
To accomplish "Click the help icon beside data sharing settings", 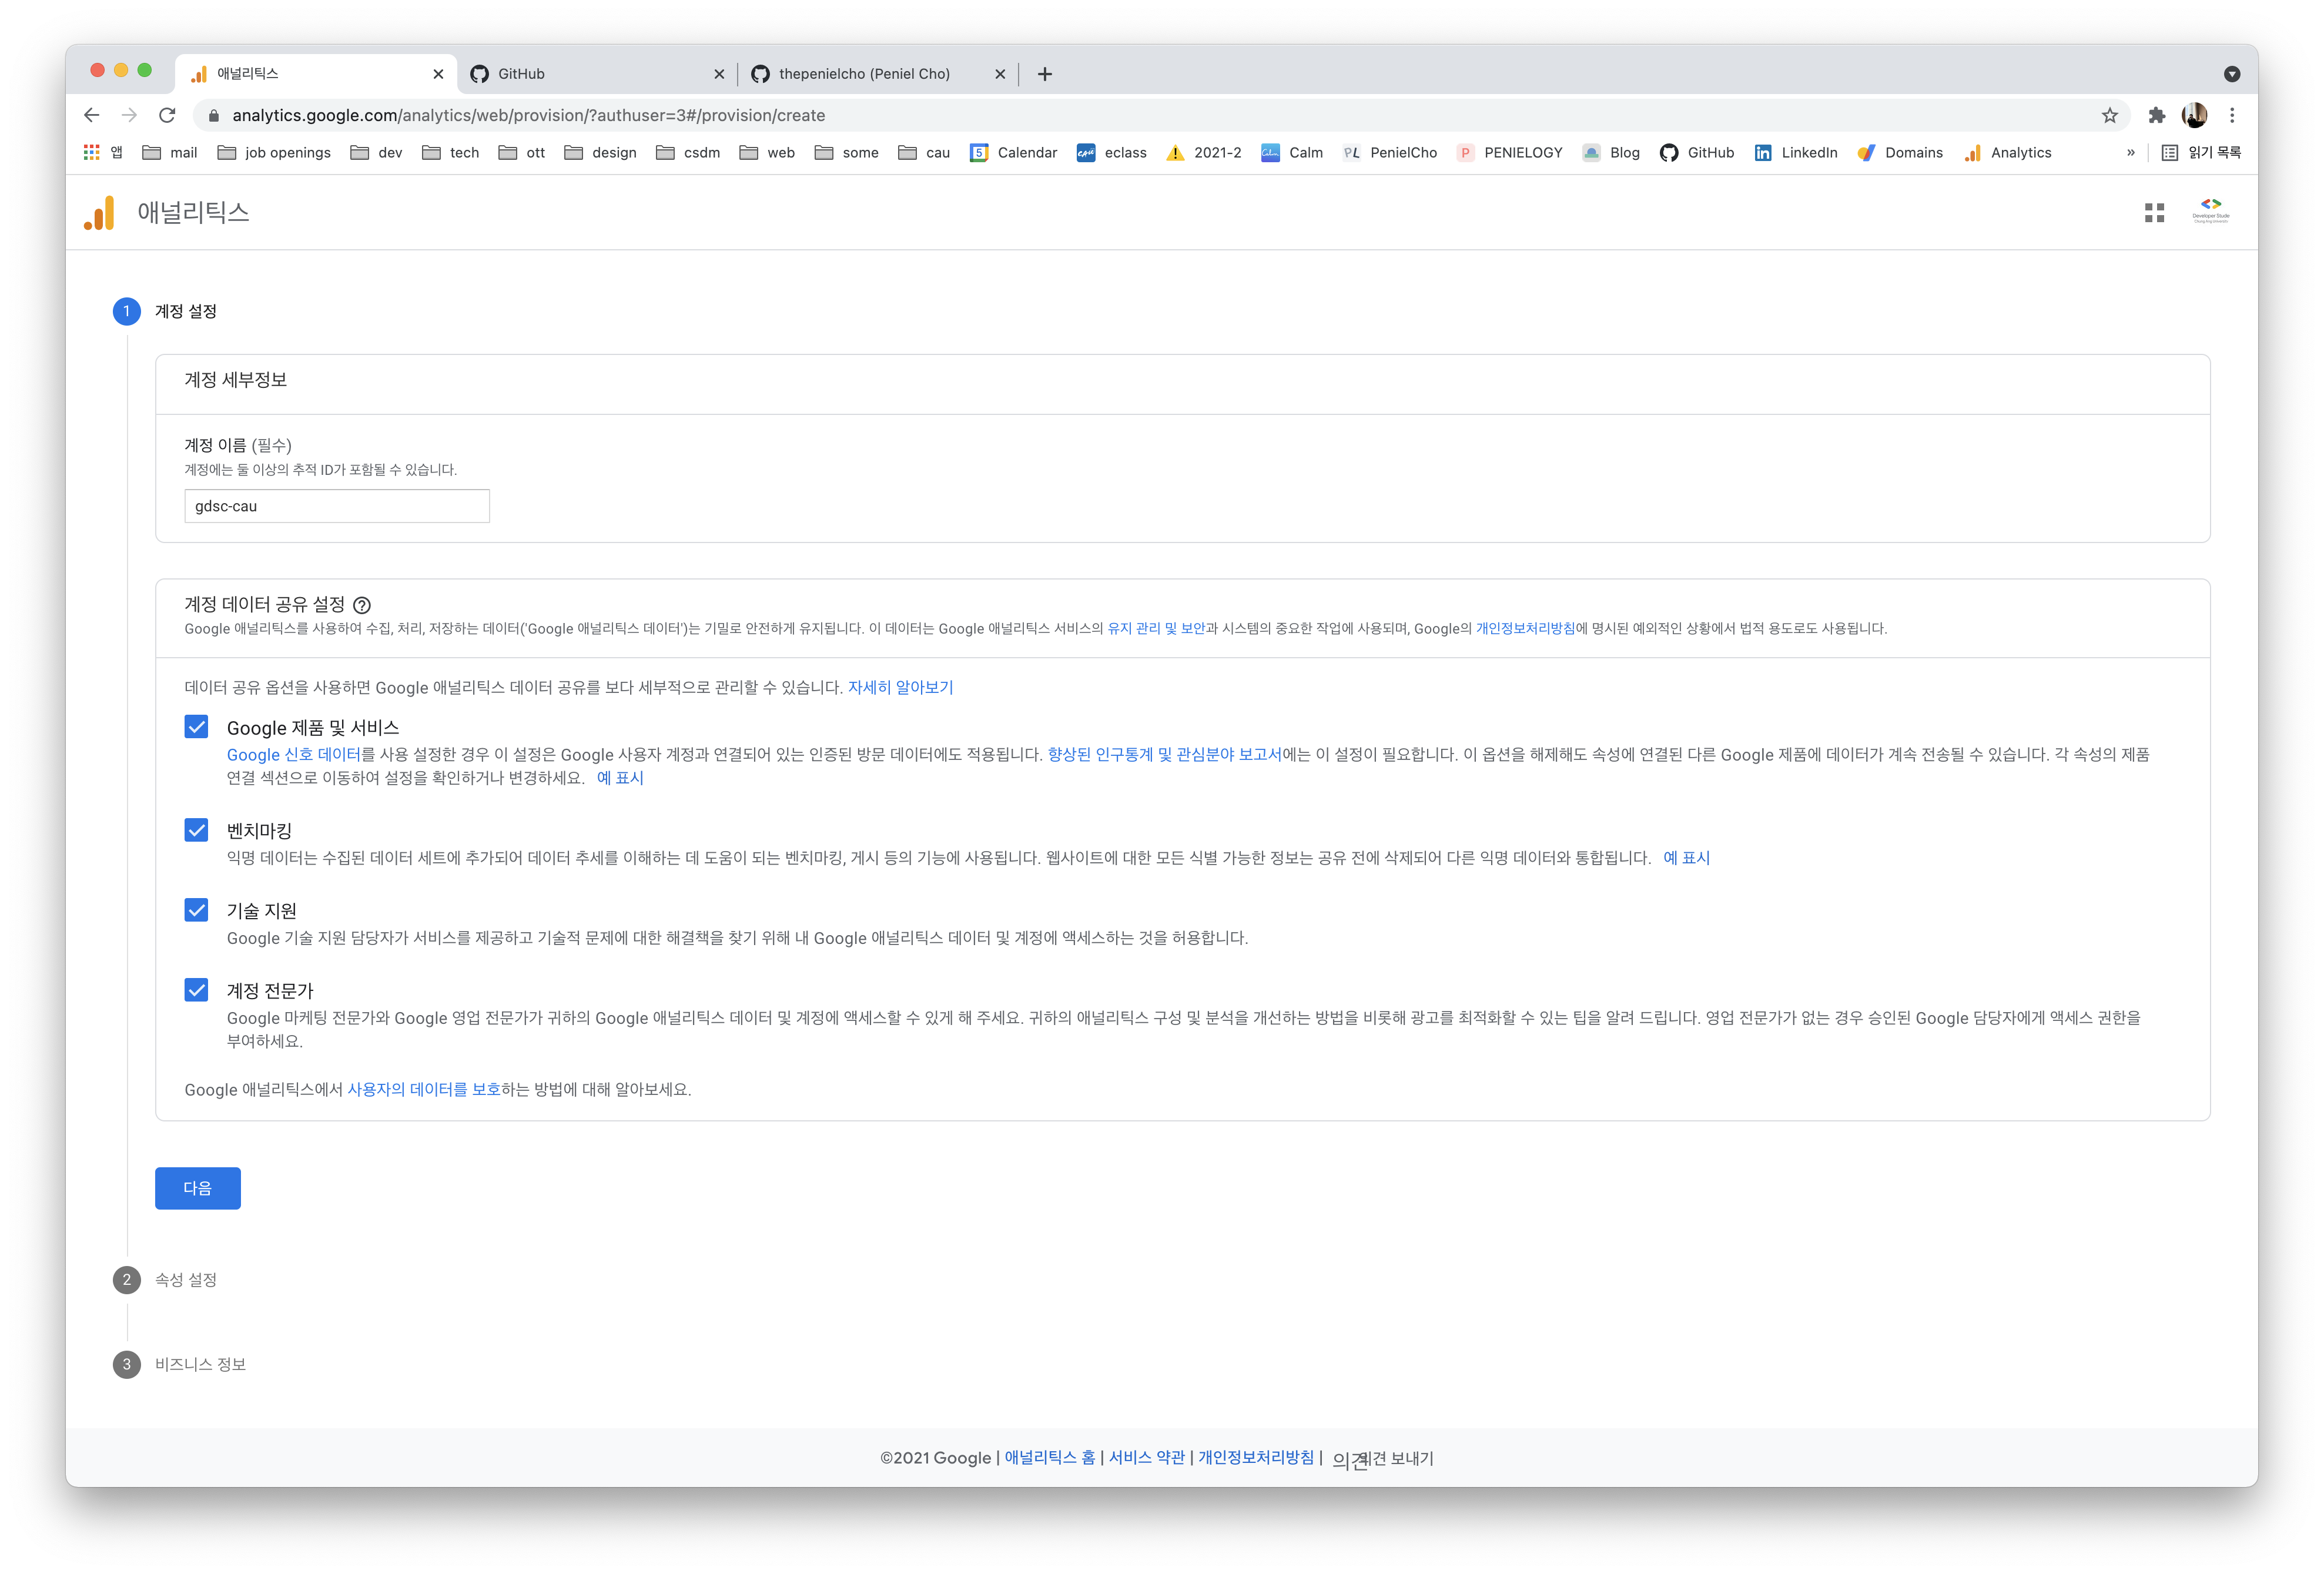I will coord(362,605).
